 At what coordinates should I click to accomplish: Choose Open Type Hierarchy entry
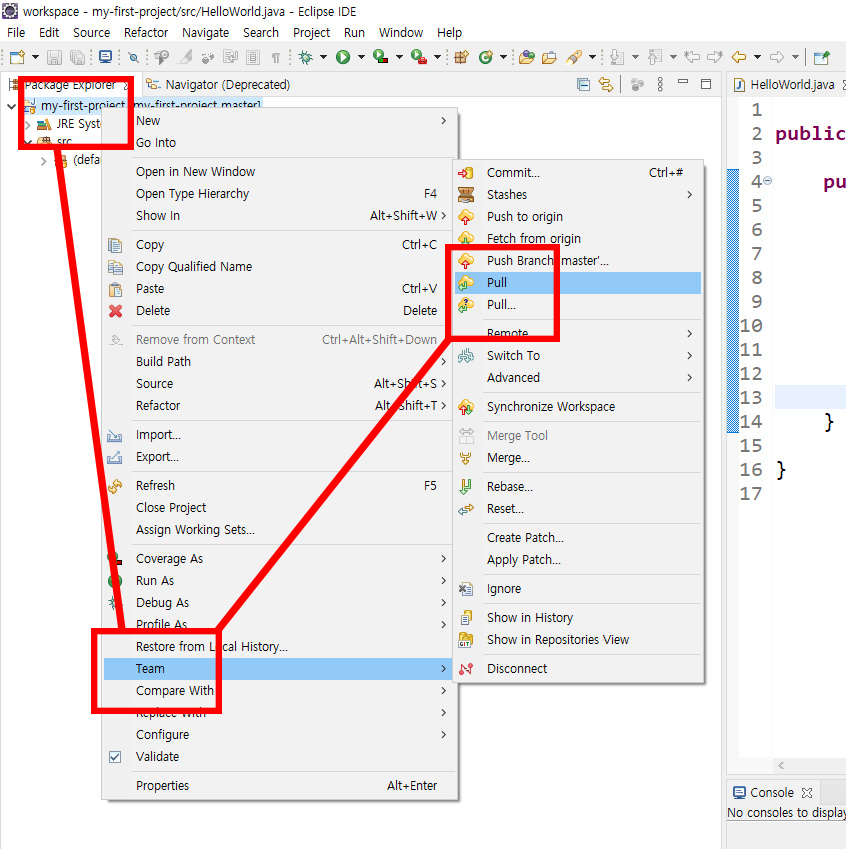tap(279, 194)
